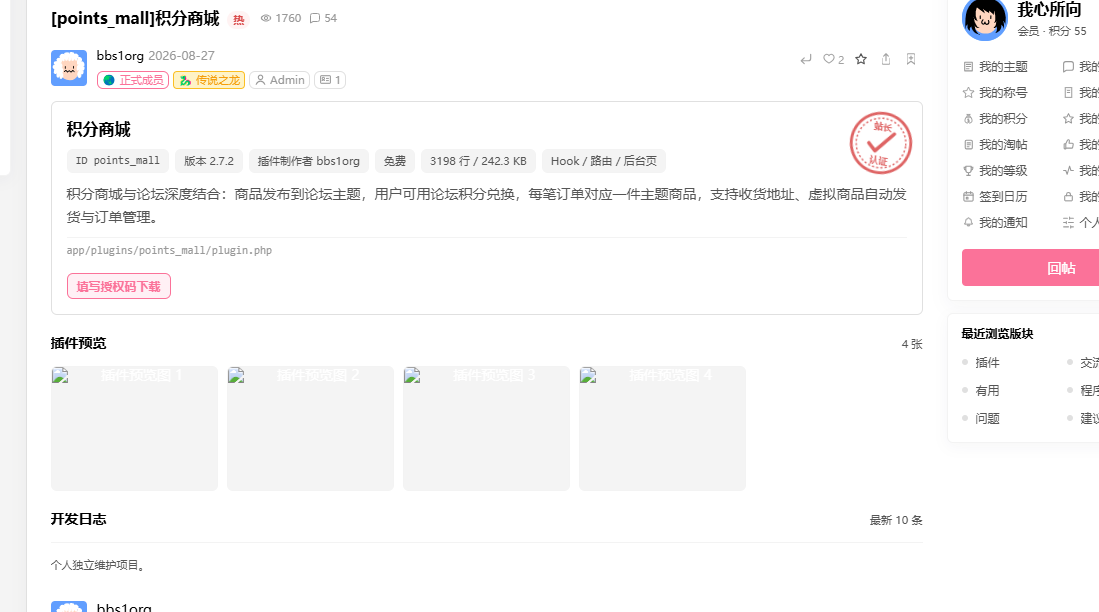The image size is (1099, 612).
Task: Click the Hook / 路由 / 后台页 tag
Action: coord(603,161)
